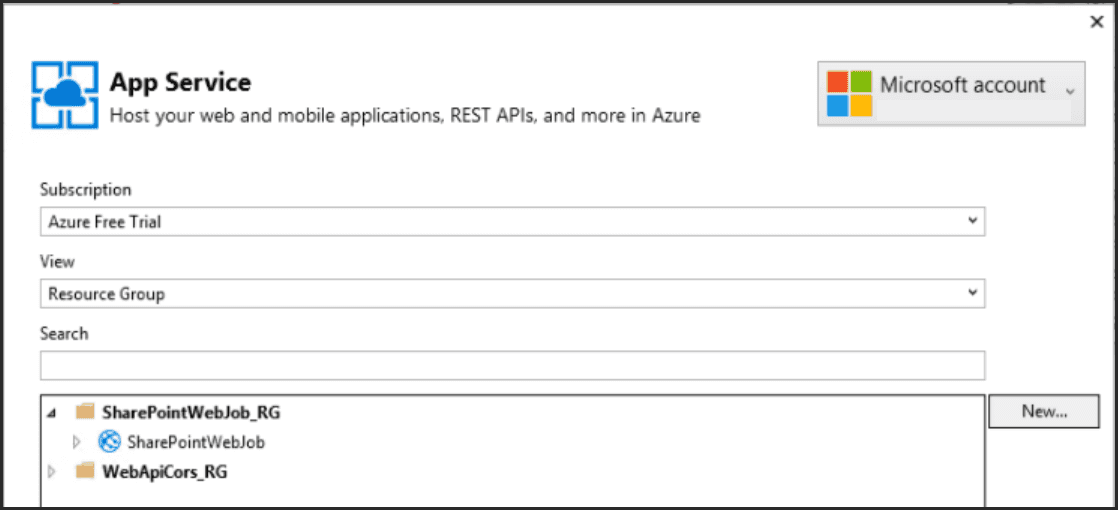Select the SharePointWebJob app service
1118x510 pixels.
click(196, 442)
